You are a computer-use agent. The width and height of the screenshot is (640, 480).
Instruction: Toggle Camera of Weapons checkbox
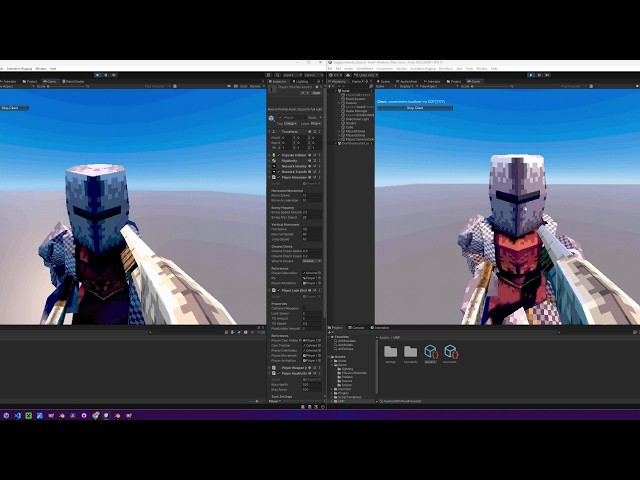coord(304,309)
